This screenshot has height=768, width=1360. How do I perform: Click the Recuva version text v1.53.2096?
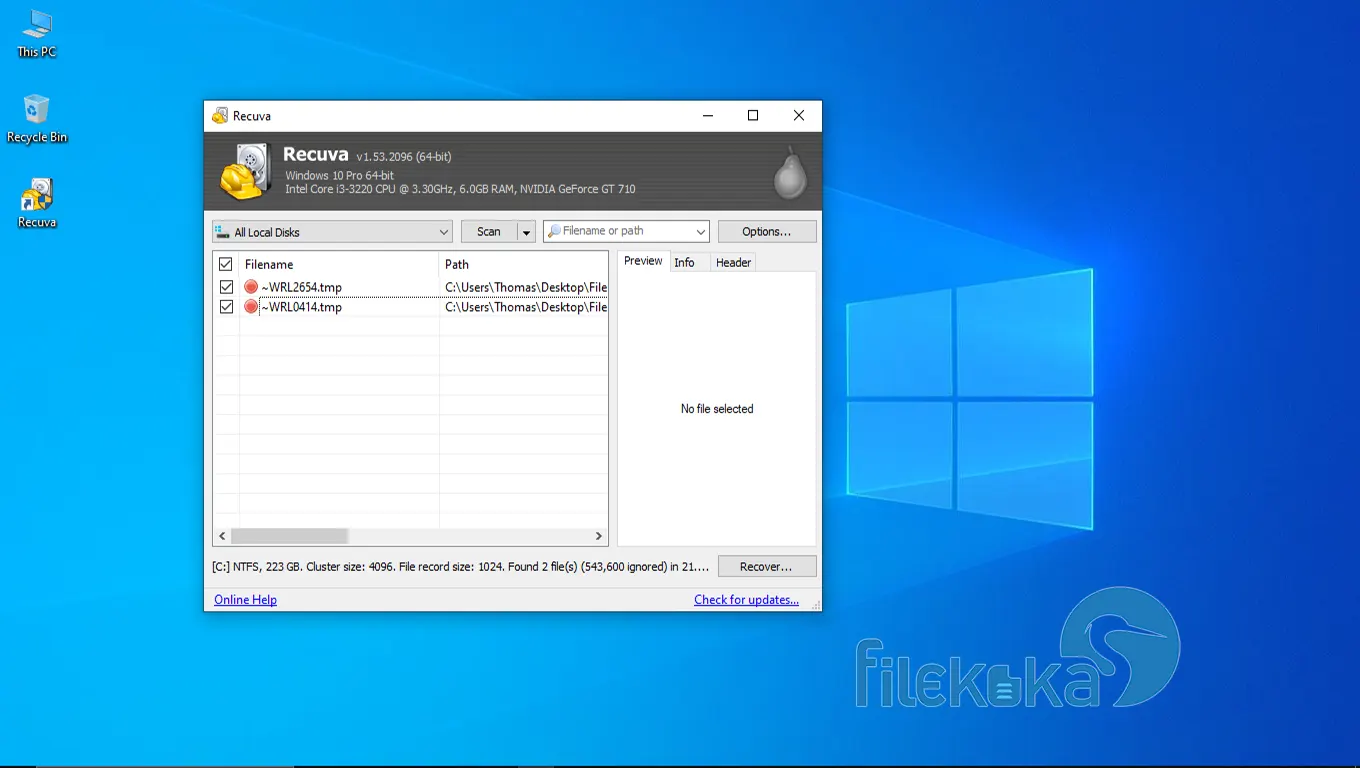404,157
